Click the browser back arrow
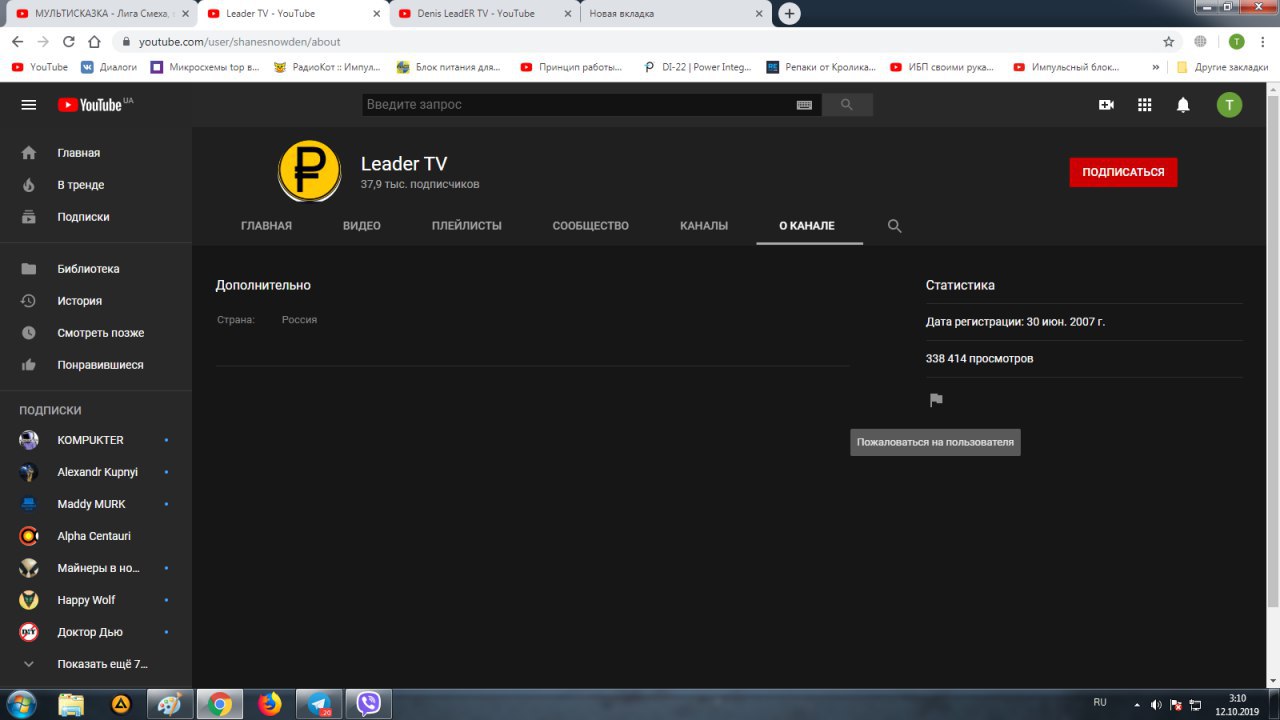1280x720 pixels. coord(17,42)
